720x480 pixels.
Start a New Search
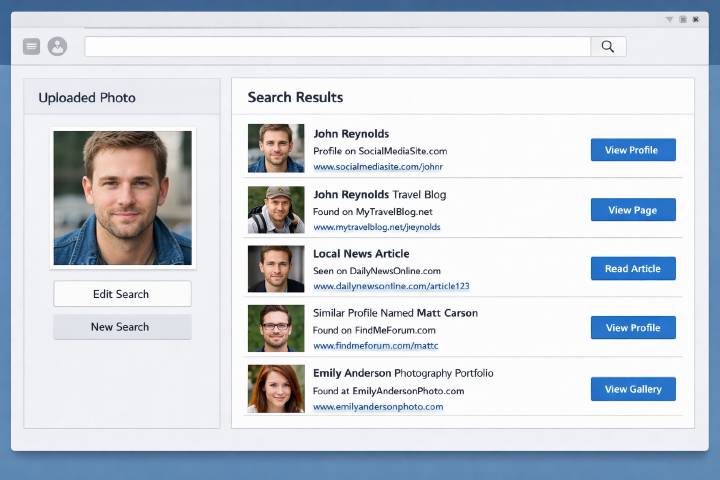(122, 327)
